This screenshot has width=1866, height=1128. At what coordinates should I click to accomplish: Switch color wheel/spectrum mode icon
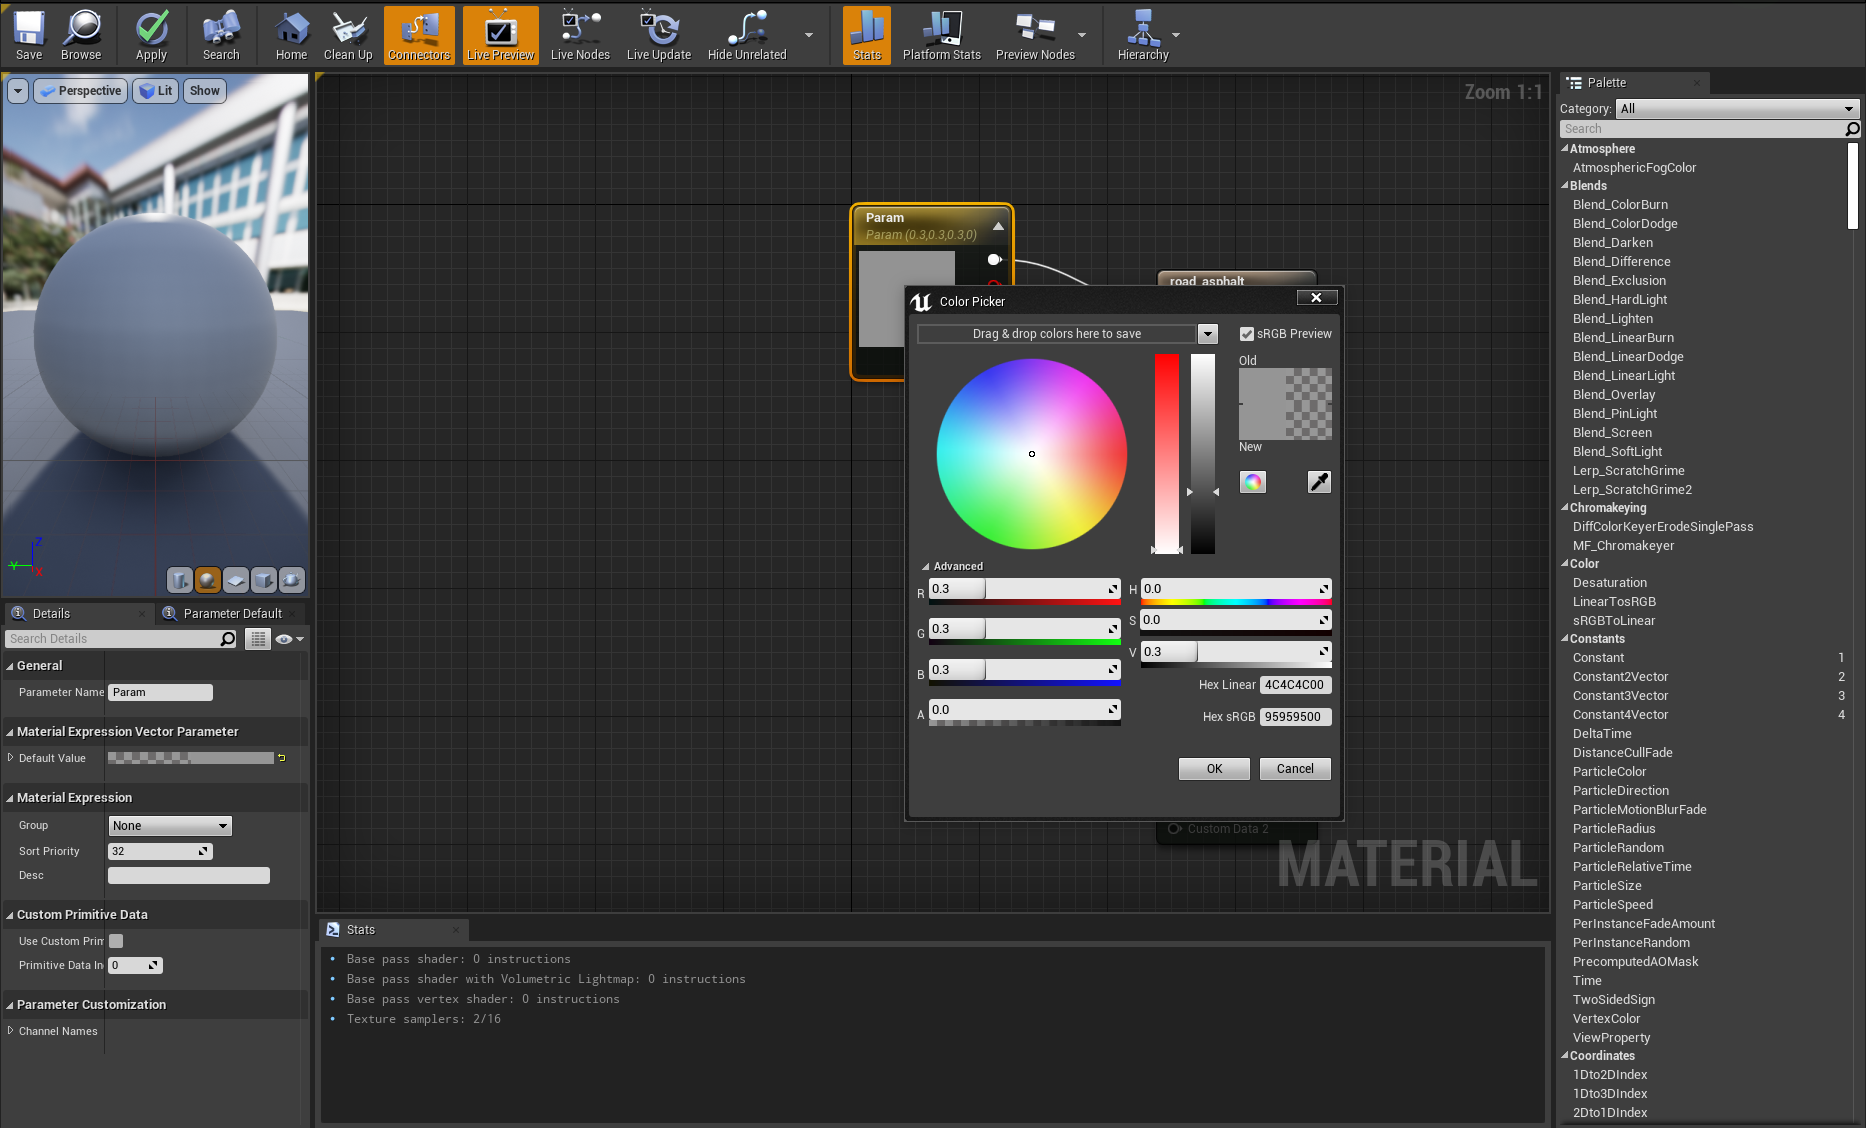pos(1253,482)
